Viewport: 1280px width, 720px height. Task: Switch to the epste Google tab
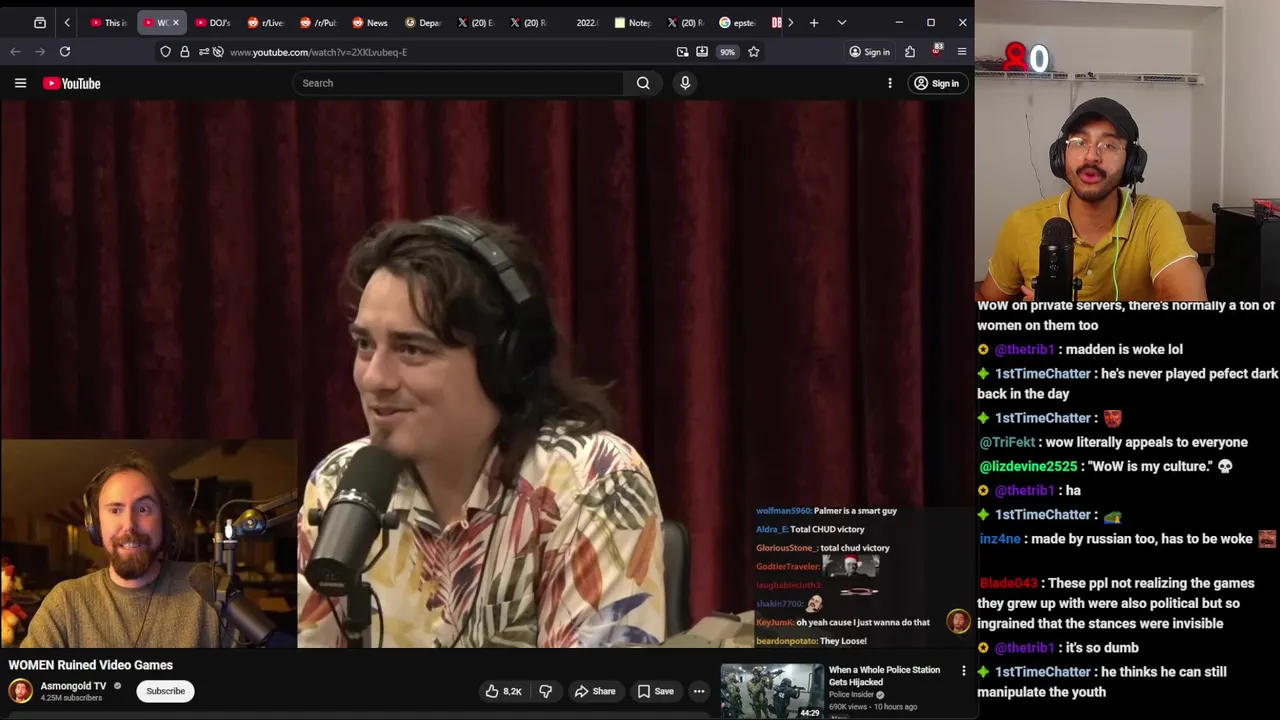(x=738, y=22)
